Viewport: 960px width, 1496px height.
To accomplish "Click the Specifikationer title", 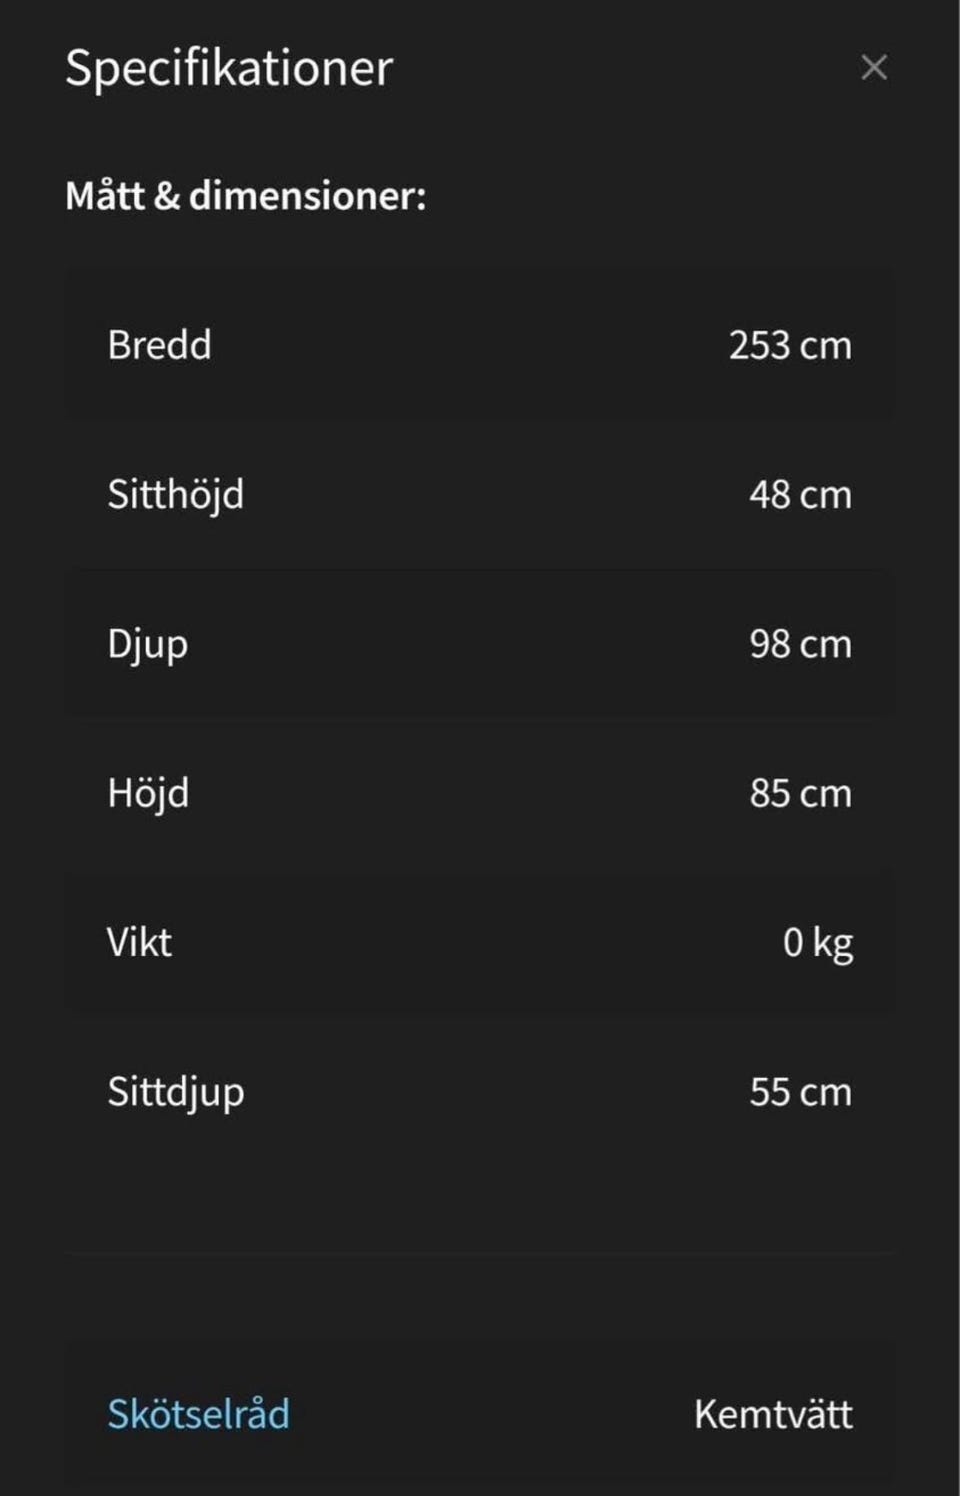I will point(229,68).
